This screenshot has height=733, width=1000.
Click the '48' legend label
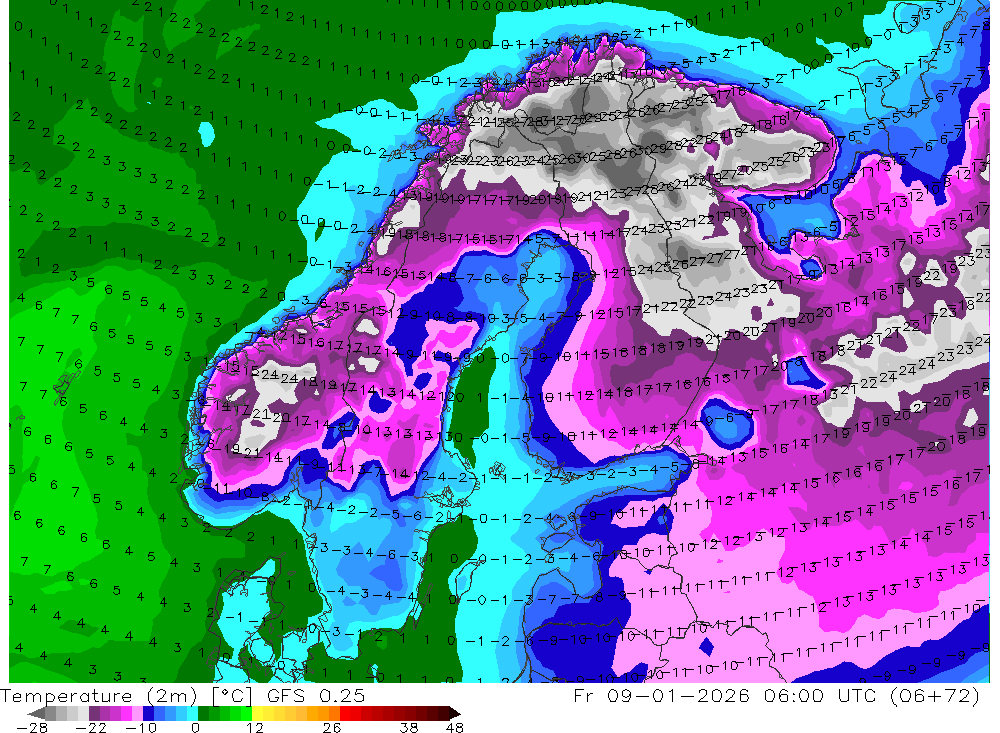[455, 727]
